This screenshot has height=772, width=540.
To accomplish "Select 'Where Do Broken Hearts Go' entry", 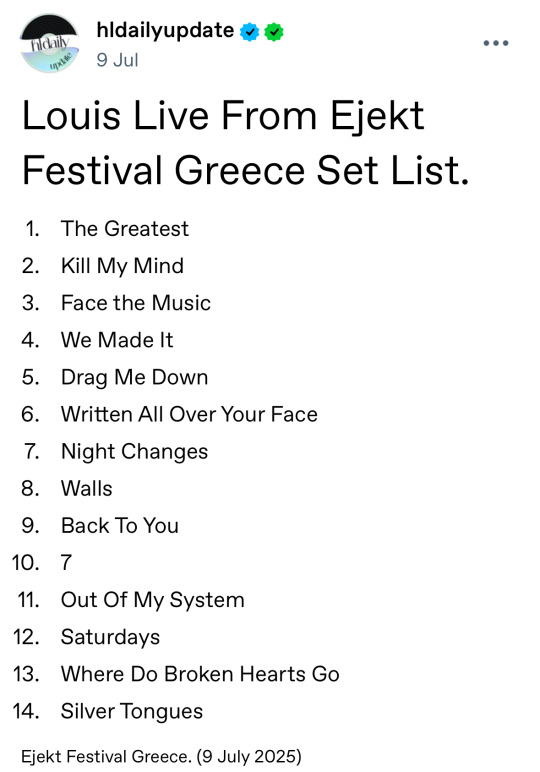I will (200, 675).
